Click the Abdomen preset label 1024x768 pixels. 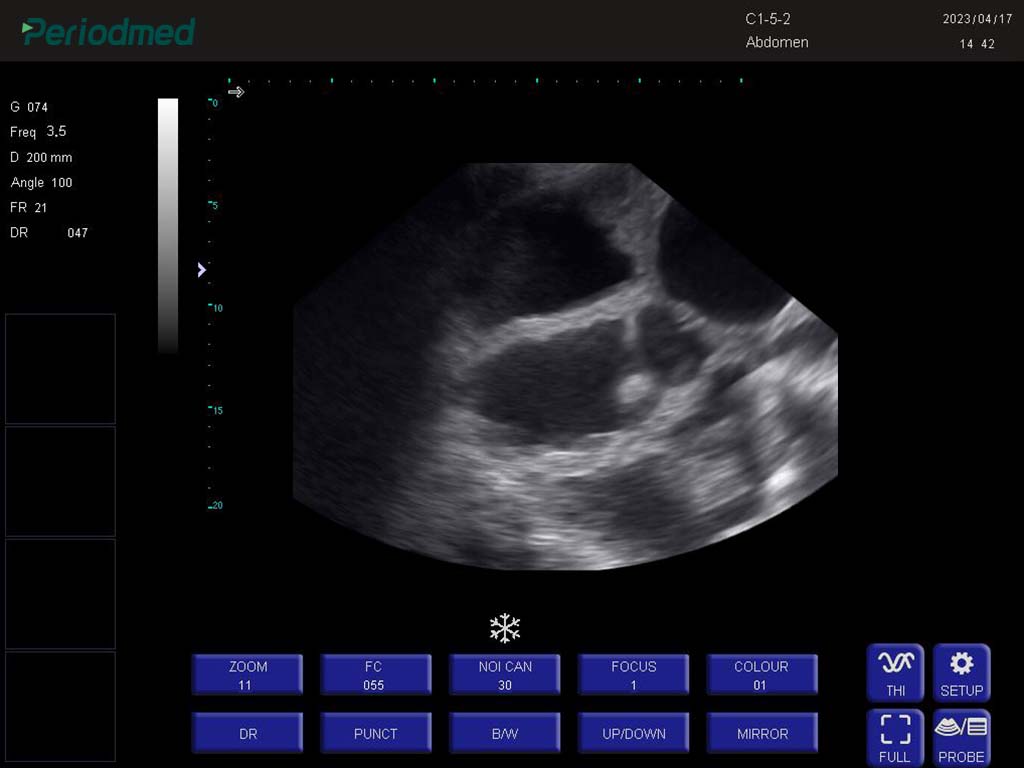coord(777,42)
